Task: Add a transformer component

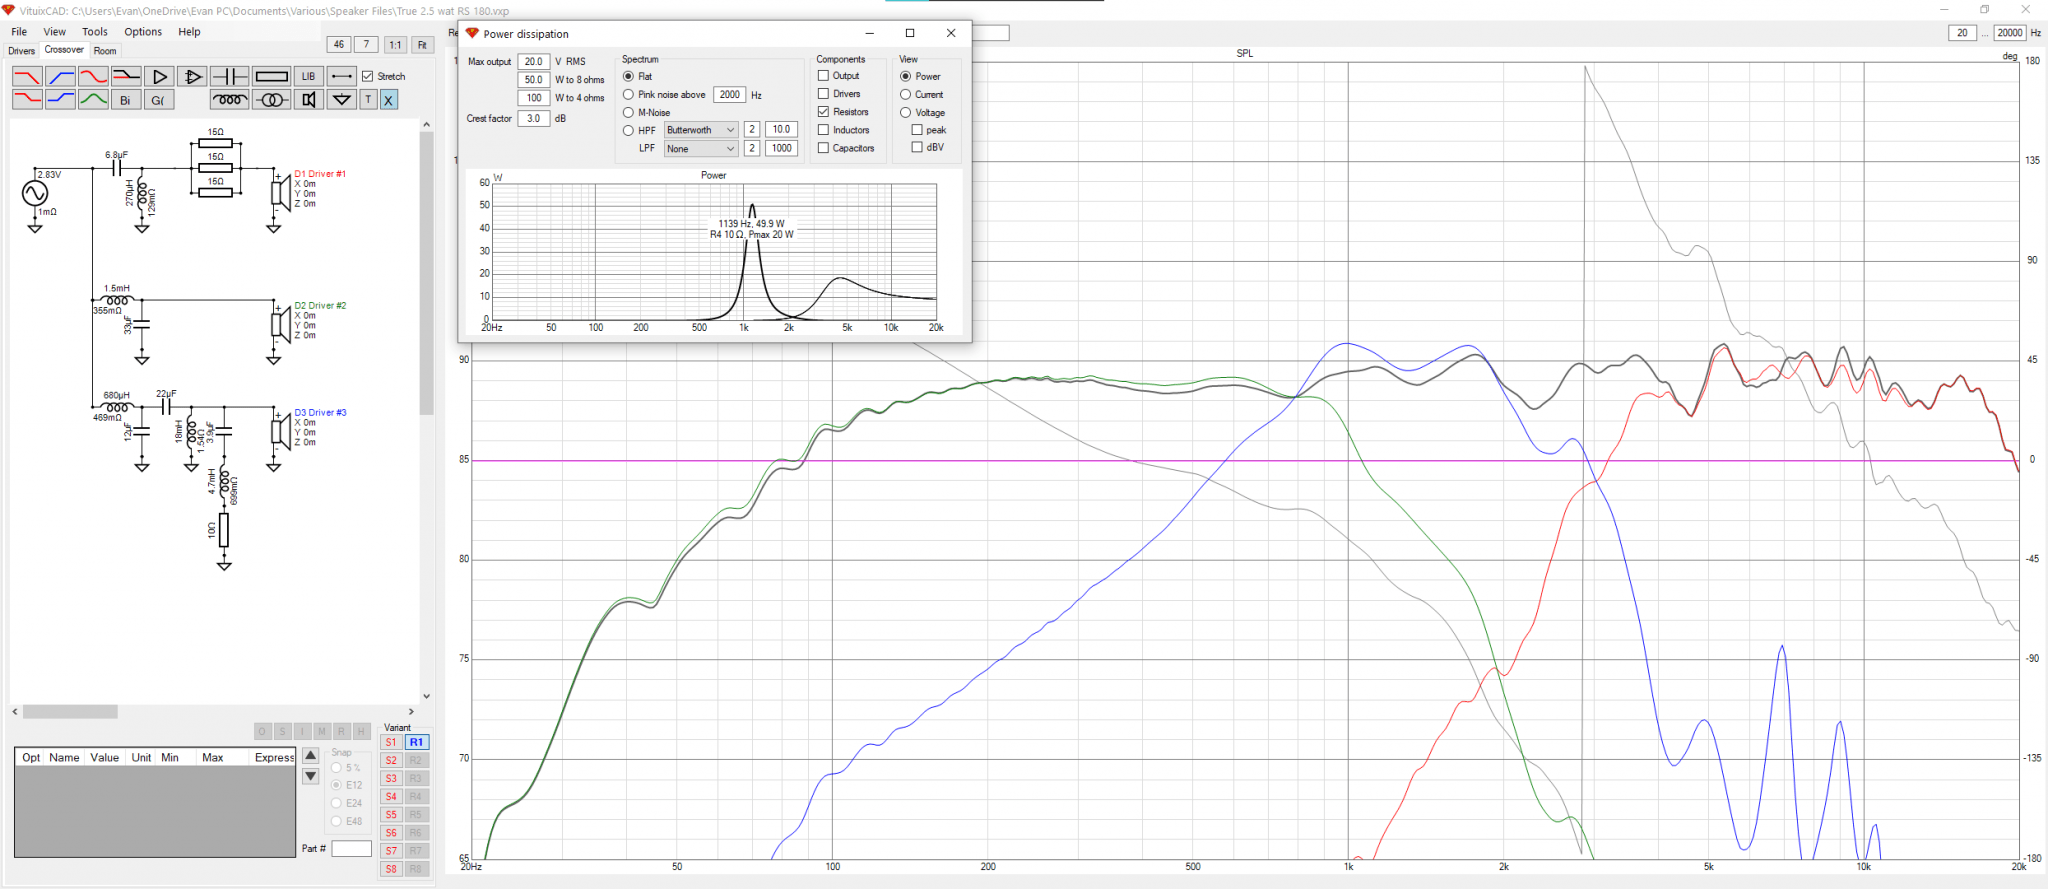Action: pos(271,99)
